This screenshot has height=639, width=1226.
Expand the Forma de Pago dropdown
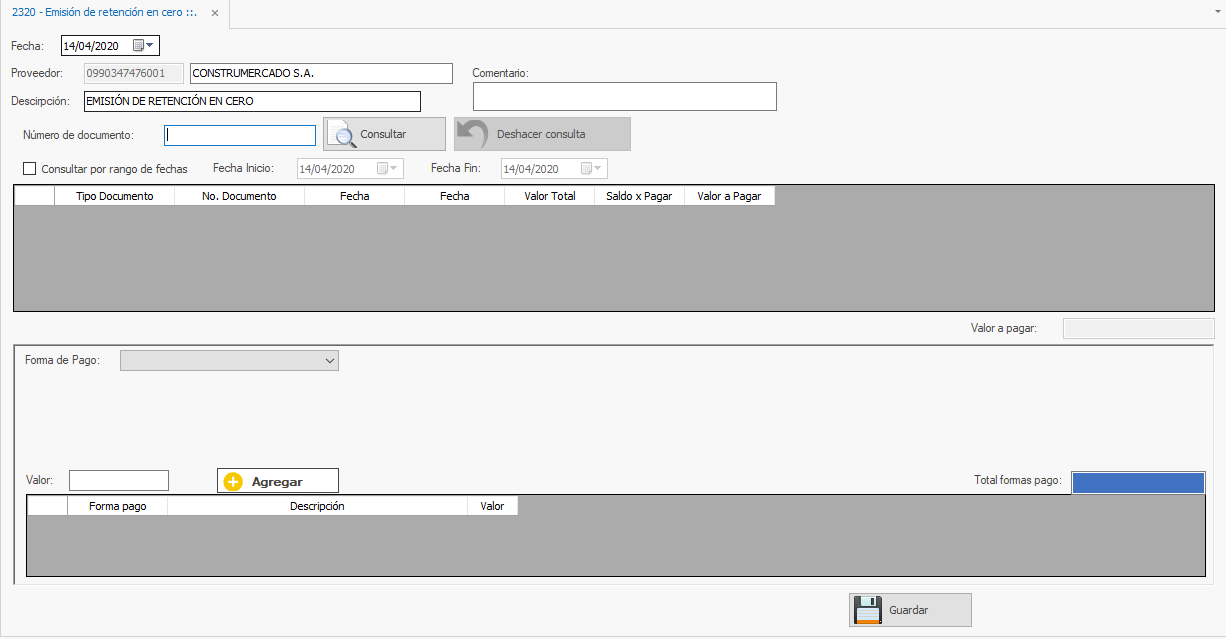pyautogui.click(x=330, y=361)
